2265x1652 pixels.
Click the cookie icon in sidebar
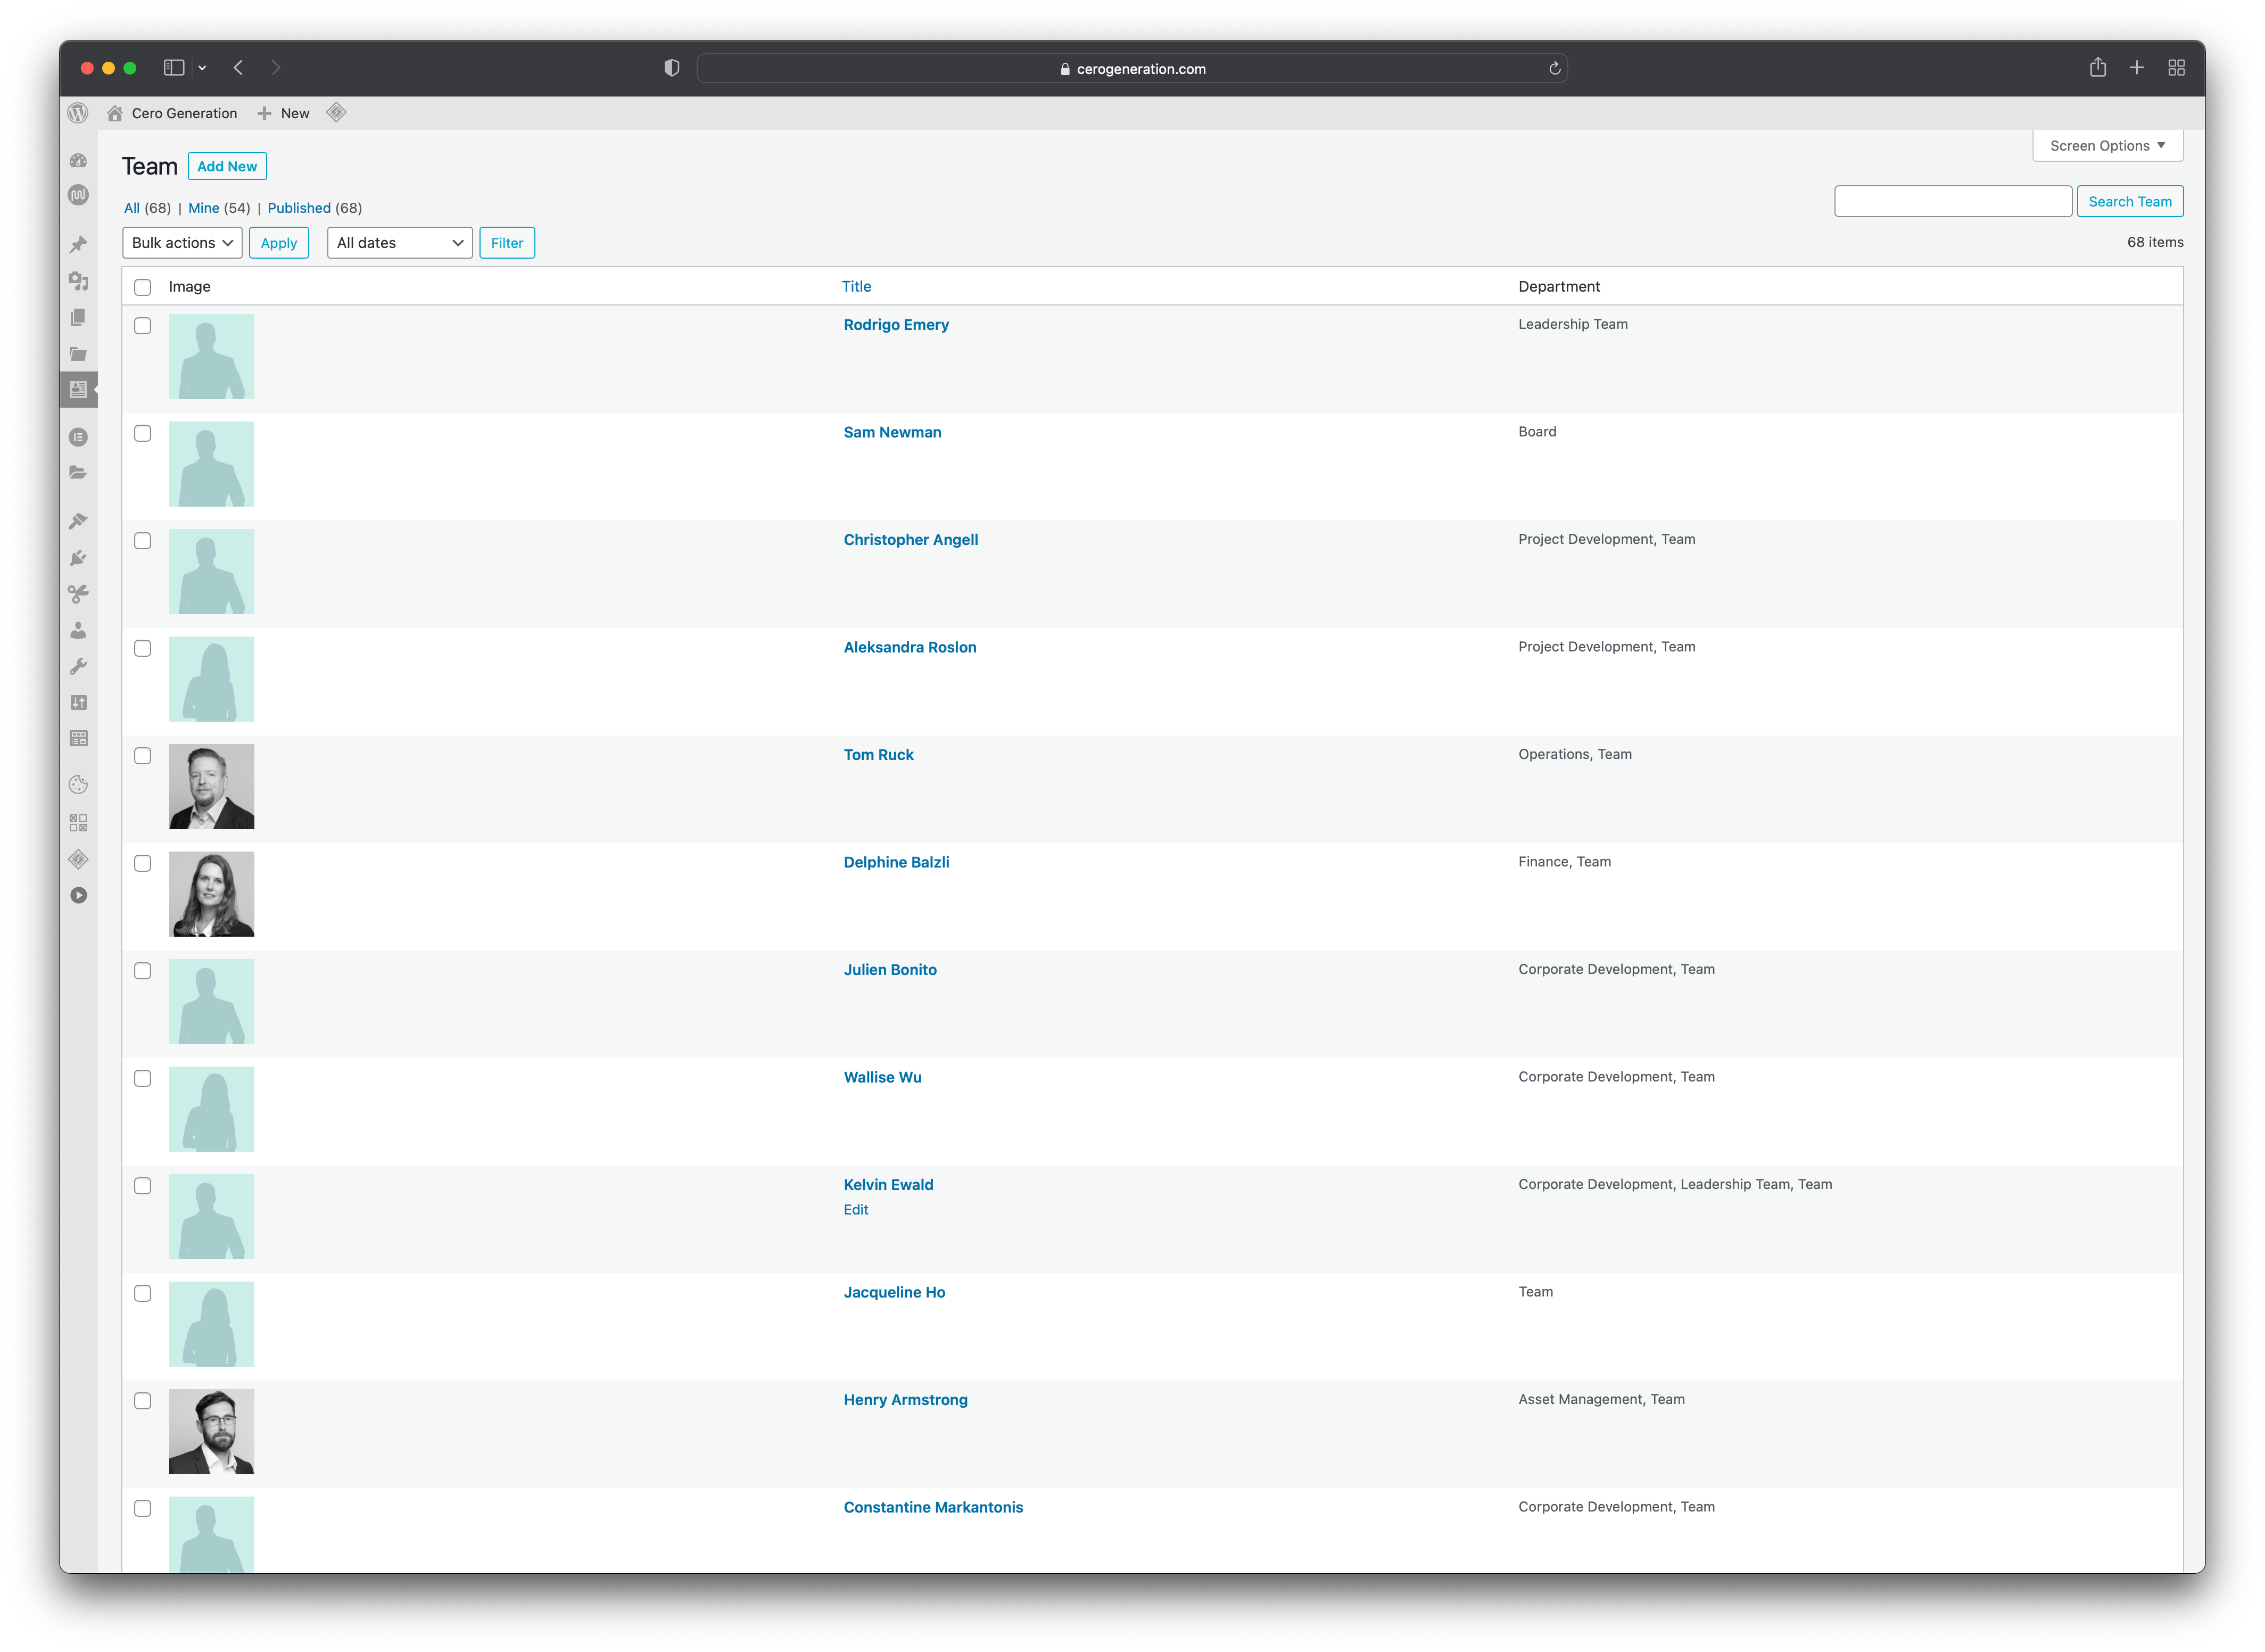(x=78, y=785)
